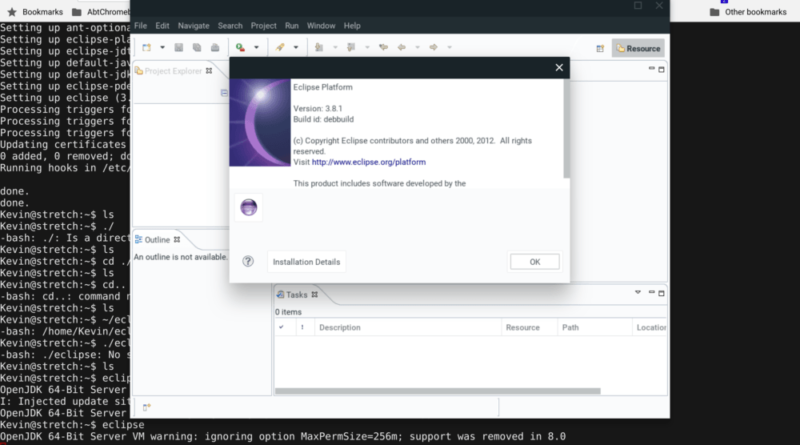Switch to the Resource perspective
Screen dimensions: 800x445
click(638, 48)
